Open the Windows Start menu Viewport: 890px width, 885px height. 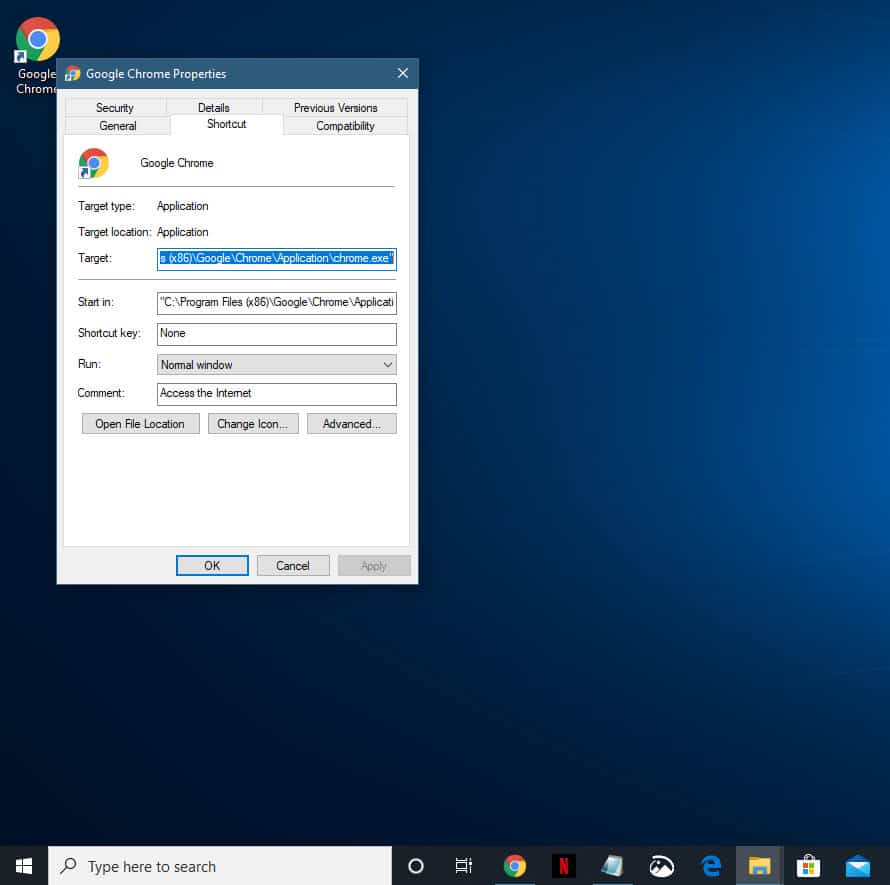point(24,866)
